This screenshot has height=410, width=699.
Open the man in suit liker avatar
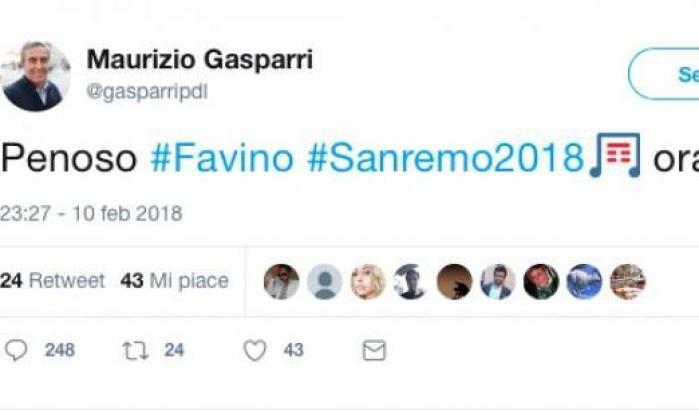[x=498, y=281]
